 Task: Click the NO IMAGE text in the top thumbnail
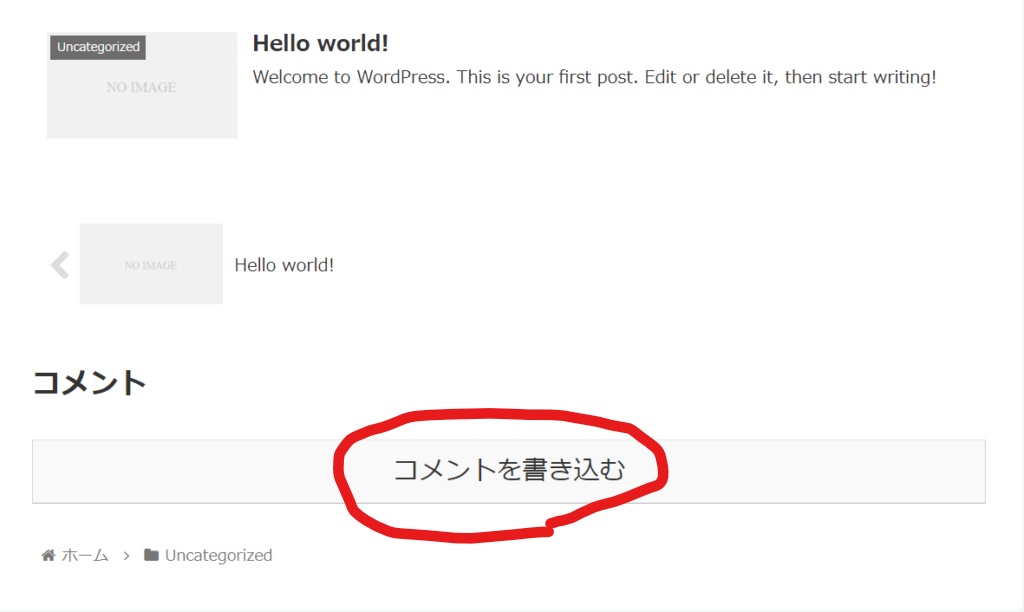point(141,87)
